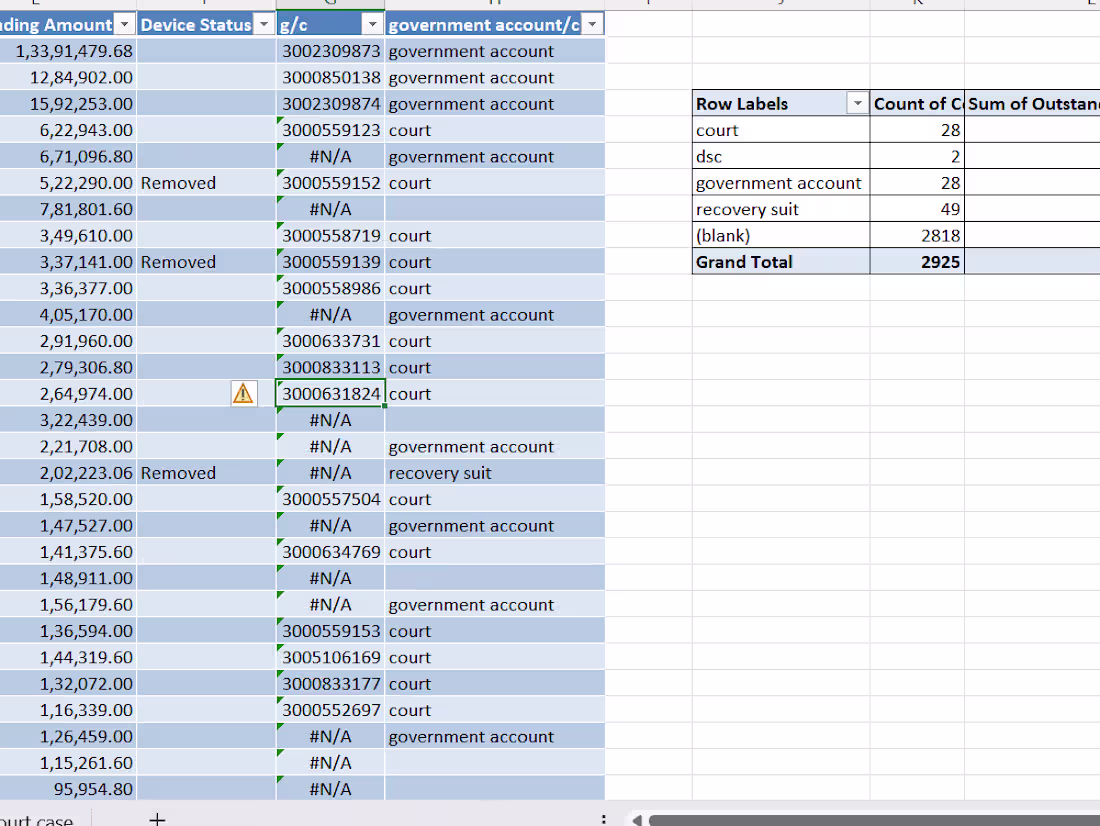Select cell 3000559123

tap(330, 130)
